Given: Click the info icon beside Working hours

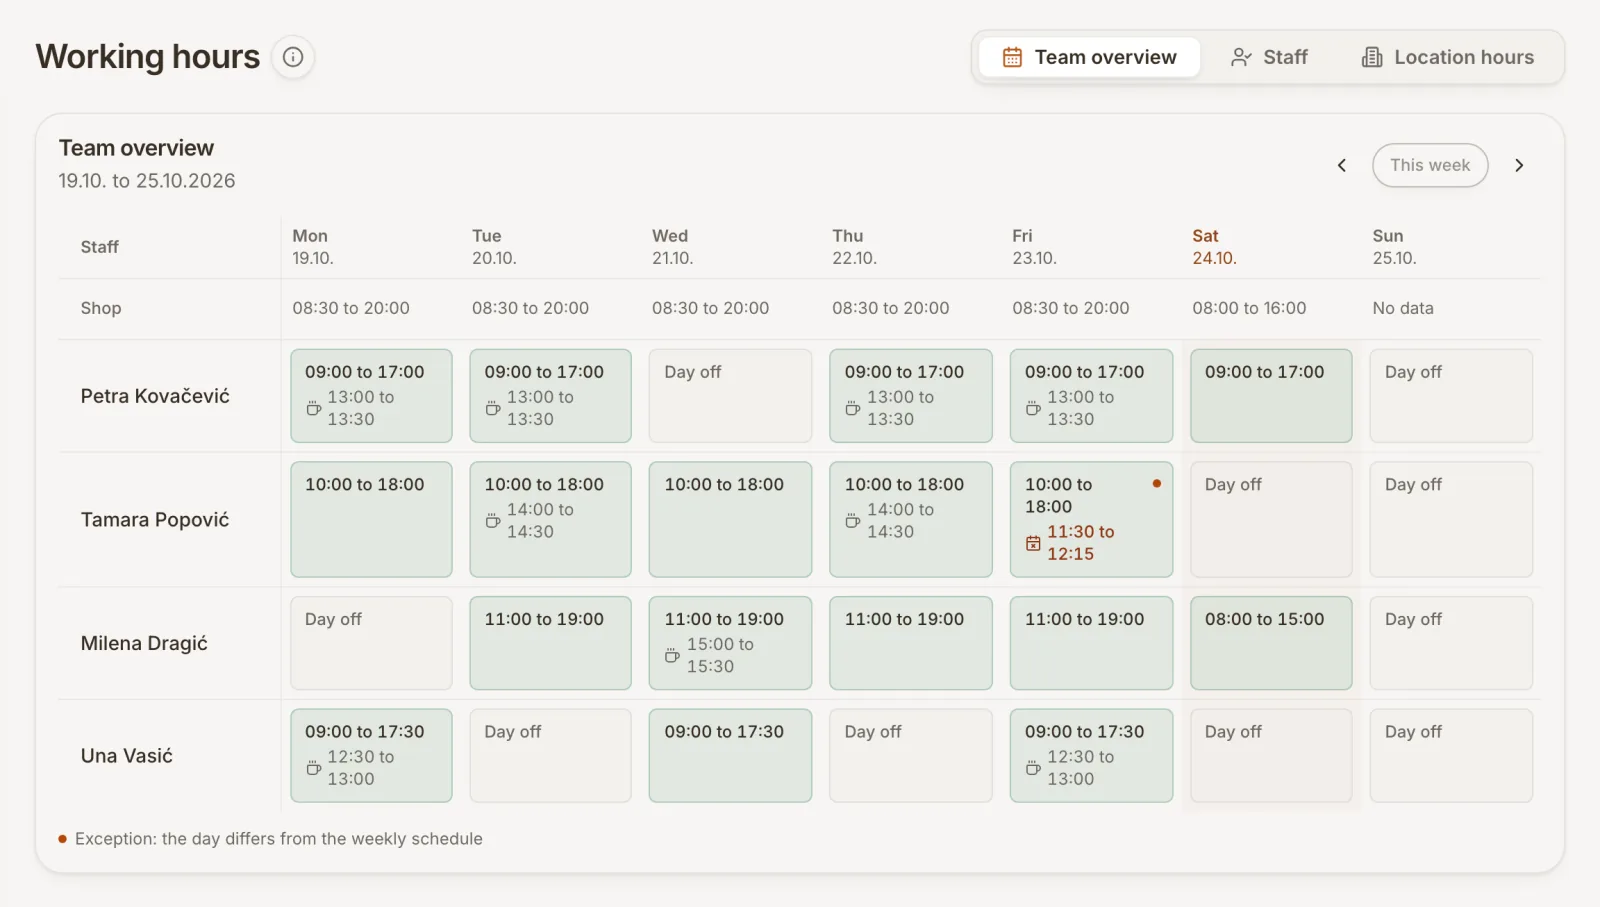Looking at the screenshot, I should (293, 57).
